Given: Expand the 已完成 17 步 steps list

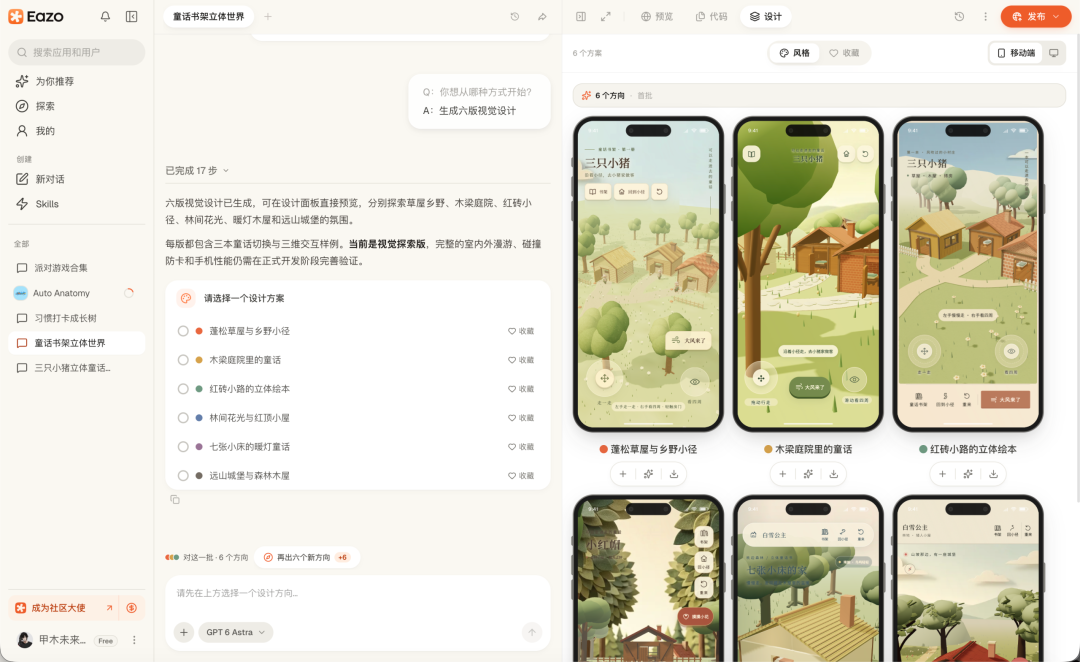Looking at the screenshot, I should tap(197, 170).
